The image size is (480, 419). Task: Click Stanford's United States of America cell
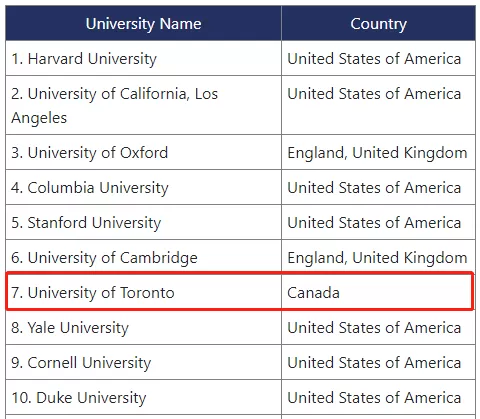point(378,222)
